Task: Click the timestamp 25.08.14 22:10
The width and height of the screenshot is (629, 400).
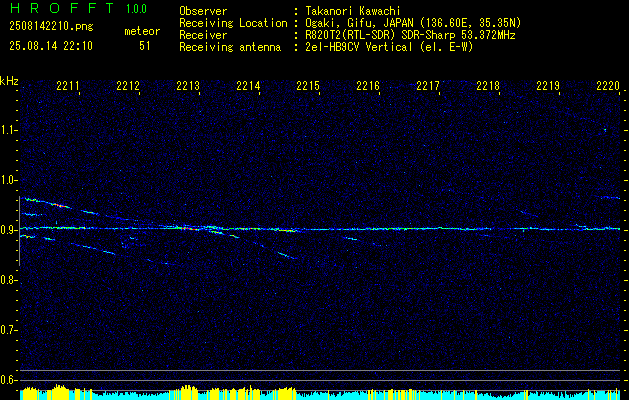Action: pos(51,46)
